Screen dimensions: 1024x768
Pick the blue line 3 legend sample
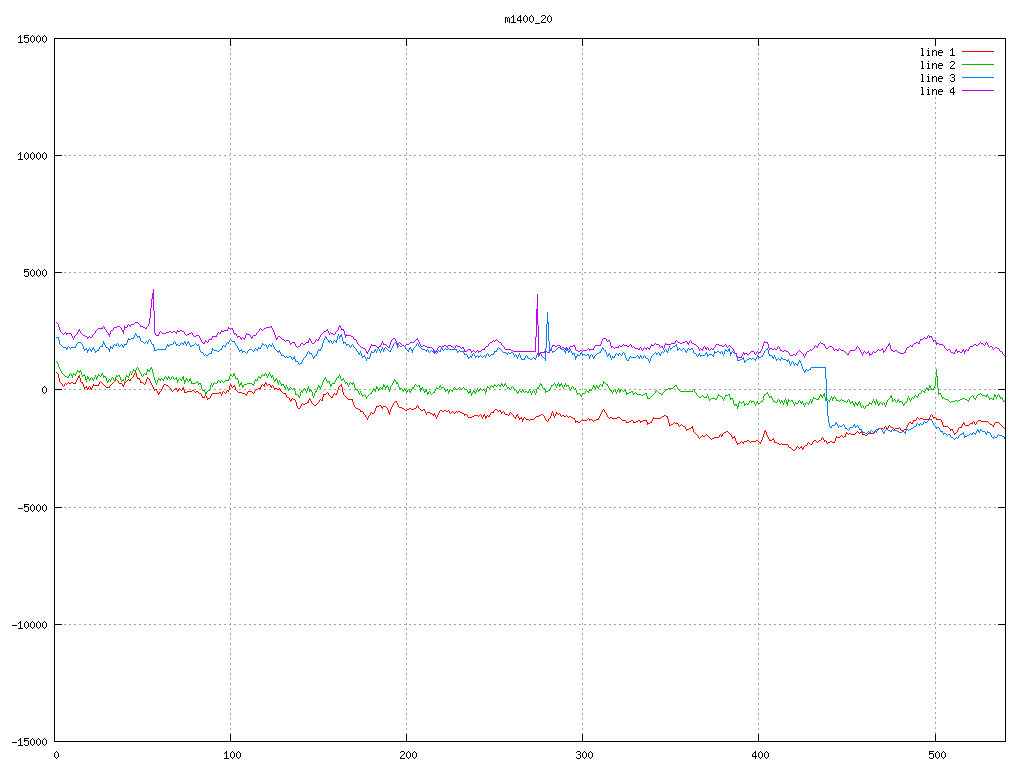[979, 78]
